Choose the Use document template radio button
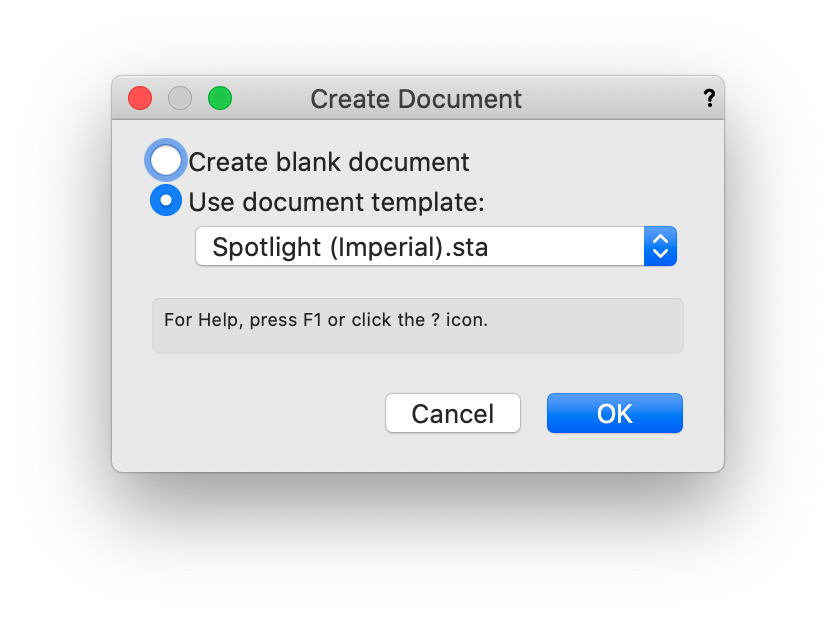 pos(166,201)
